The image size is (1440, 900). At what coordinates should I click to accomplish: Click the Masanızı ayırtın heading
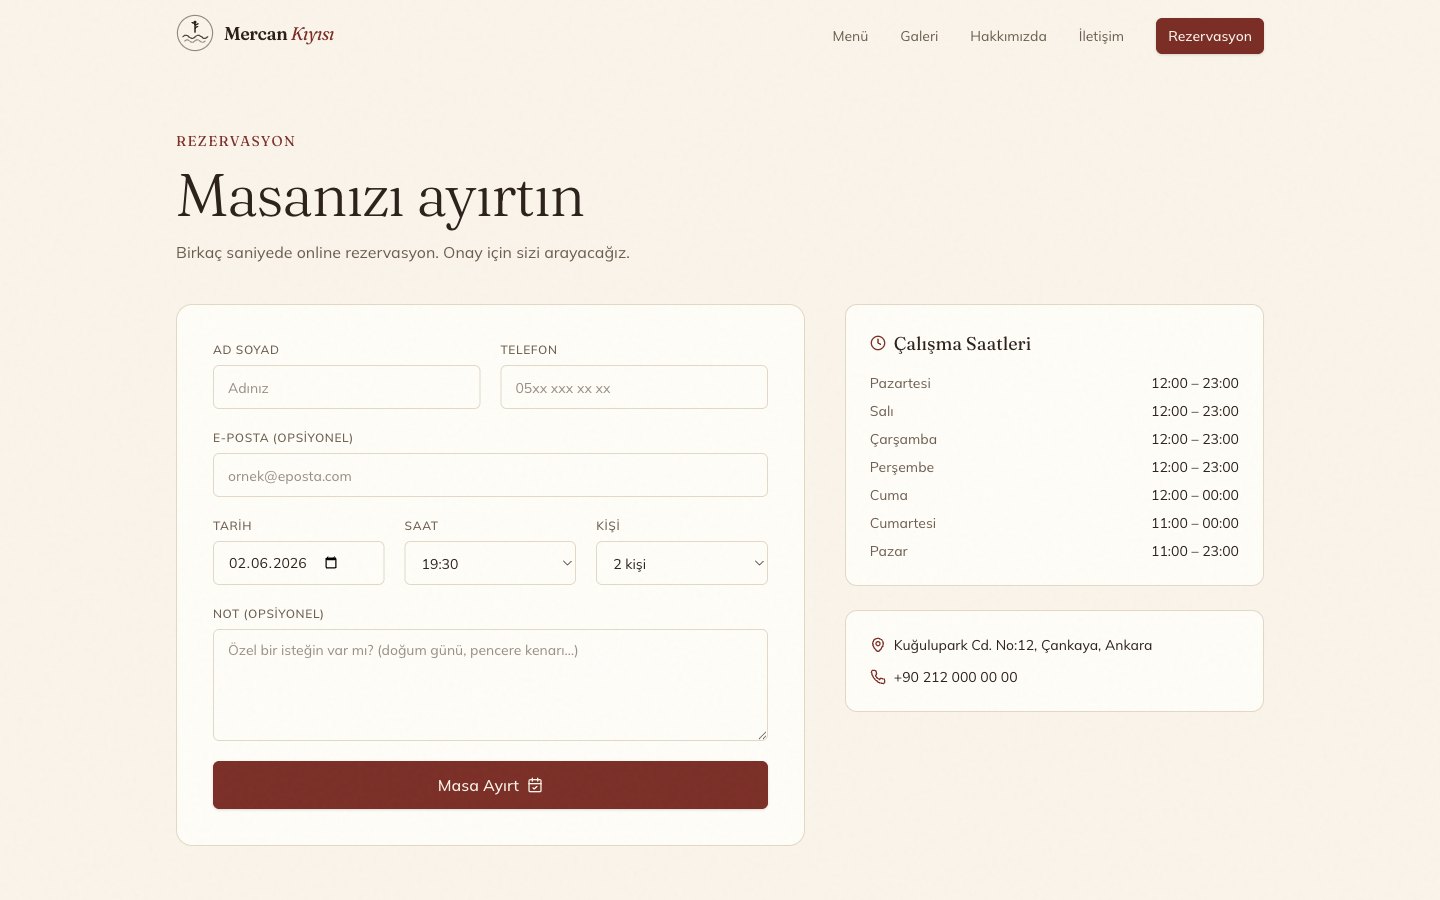point(380,196)
